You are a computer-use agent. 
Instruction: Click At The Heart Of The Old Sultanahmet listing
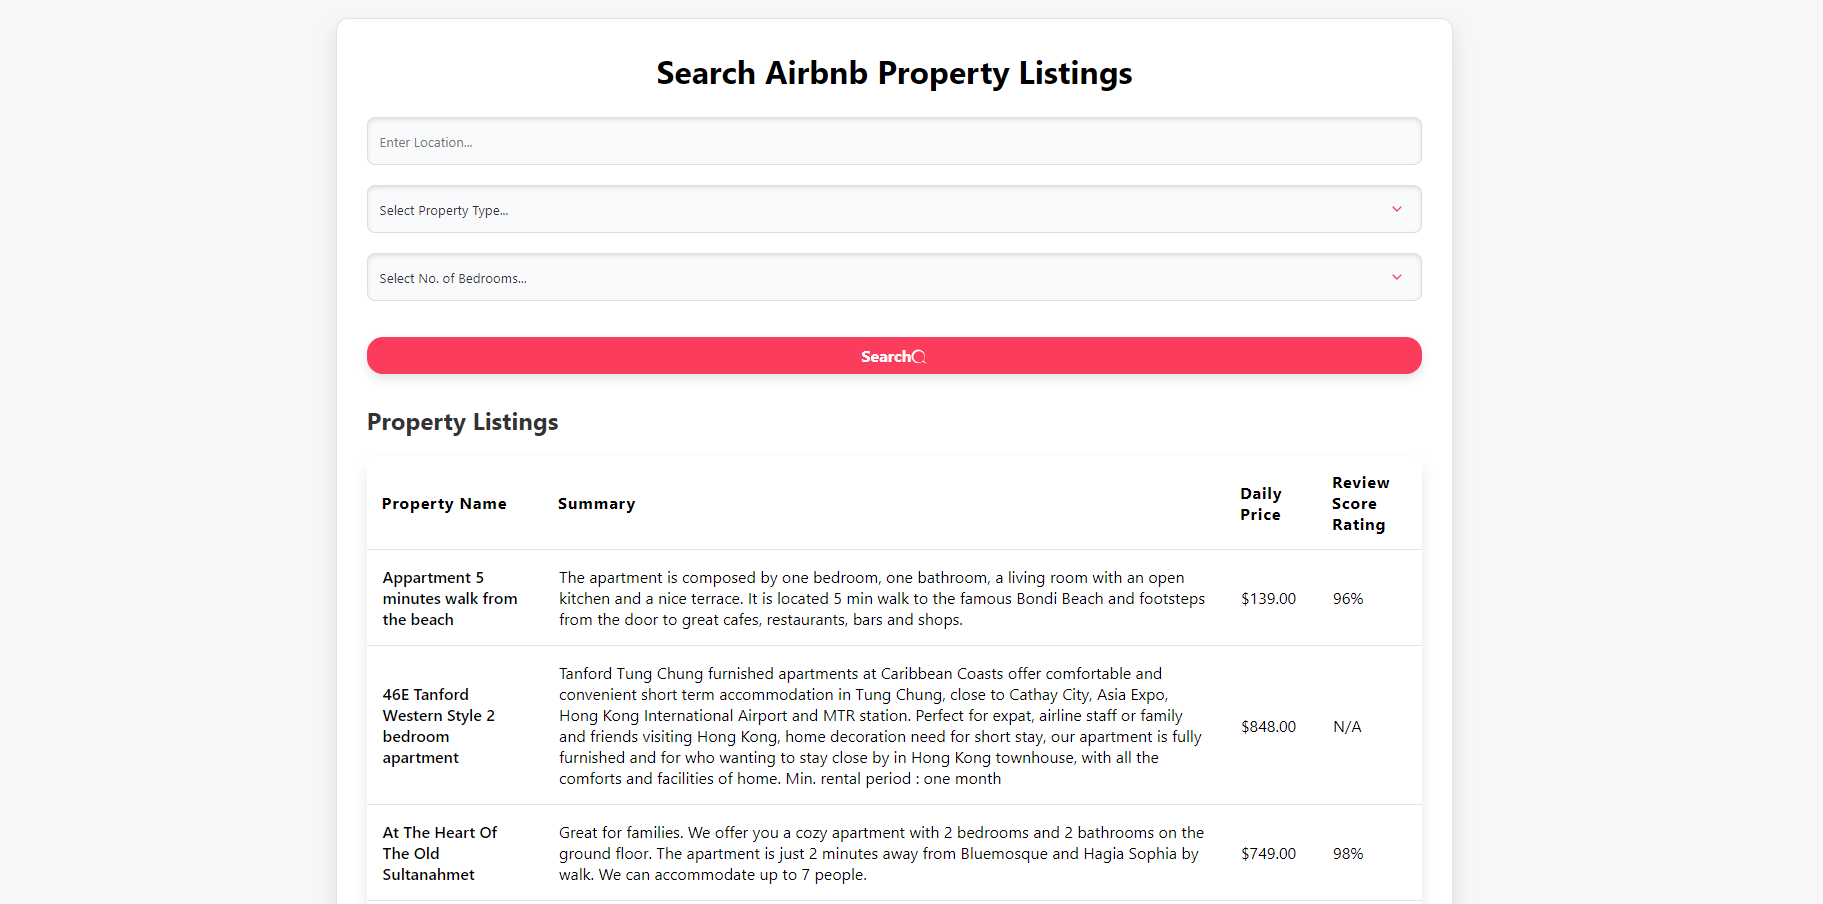pos(439,853)
